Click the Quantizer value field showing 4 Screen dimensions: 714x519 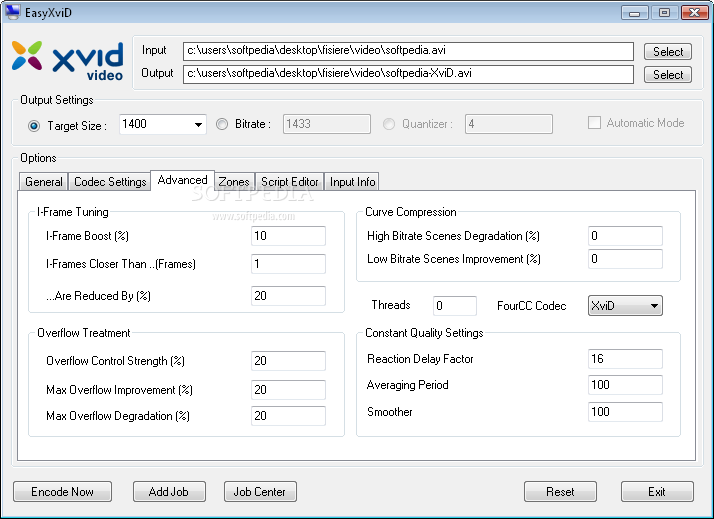coord(509,124)
